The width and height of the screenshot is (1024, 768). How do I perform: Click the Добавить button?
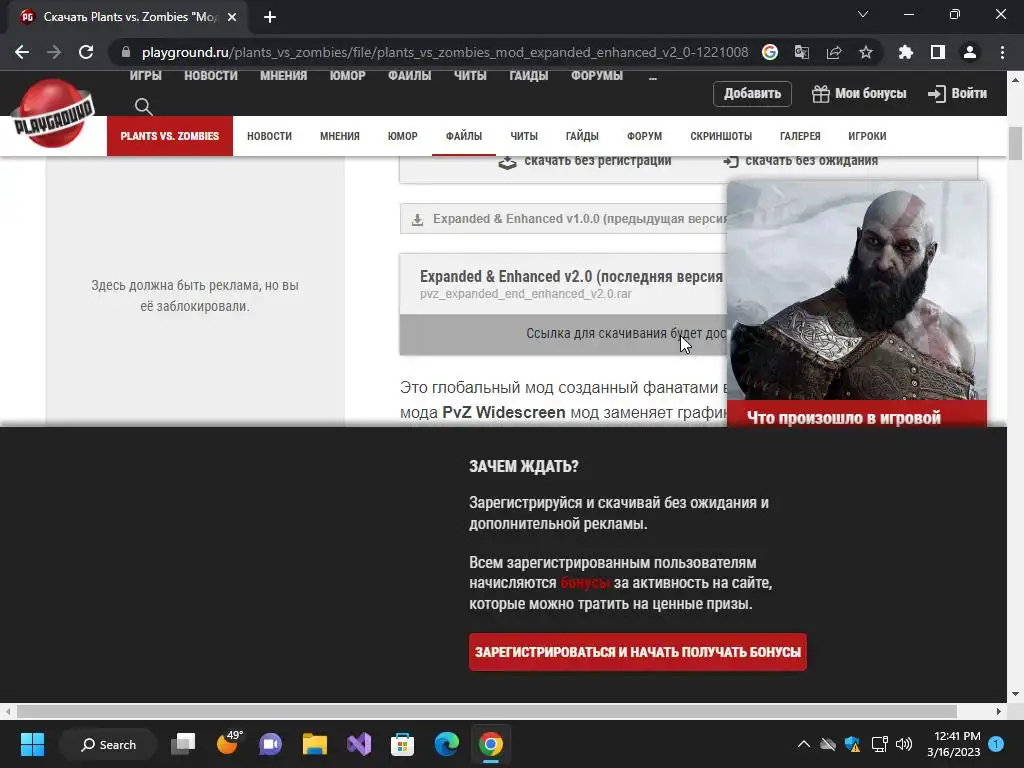(x=752, y=93)
